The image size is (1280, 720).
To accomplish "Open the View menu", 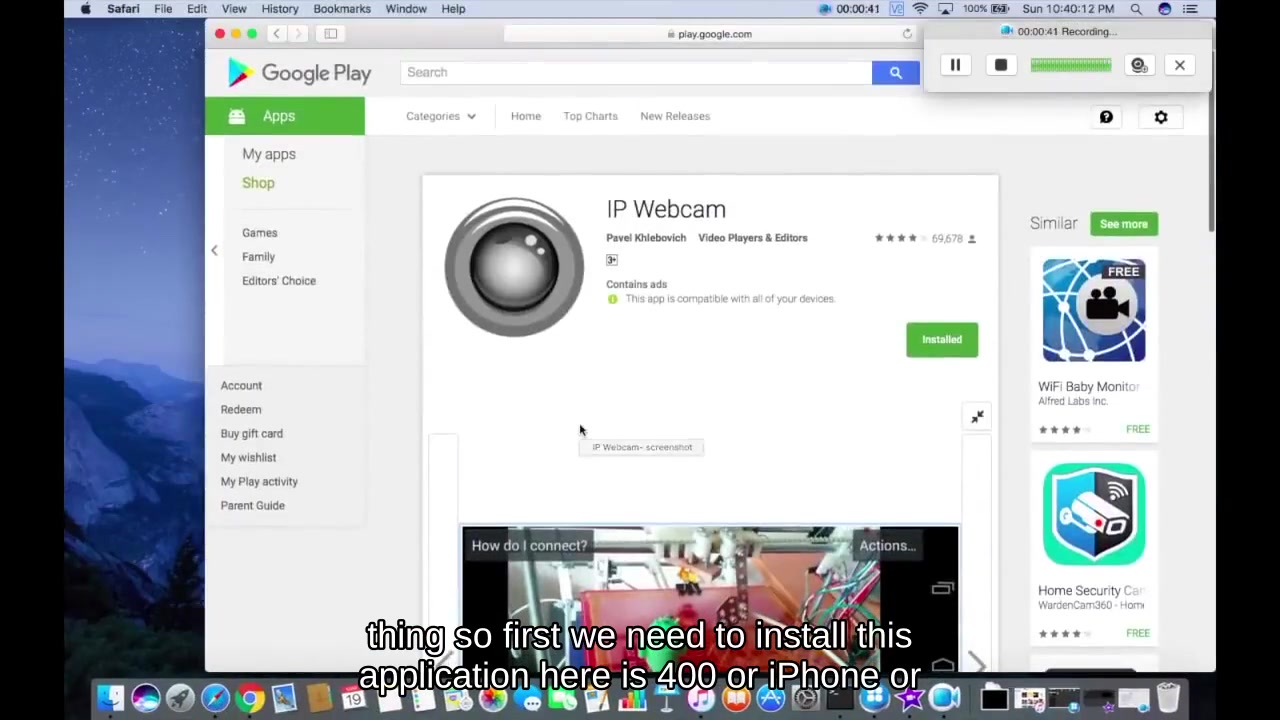I will tap(234, 9).
